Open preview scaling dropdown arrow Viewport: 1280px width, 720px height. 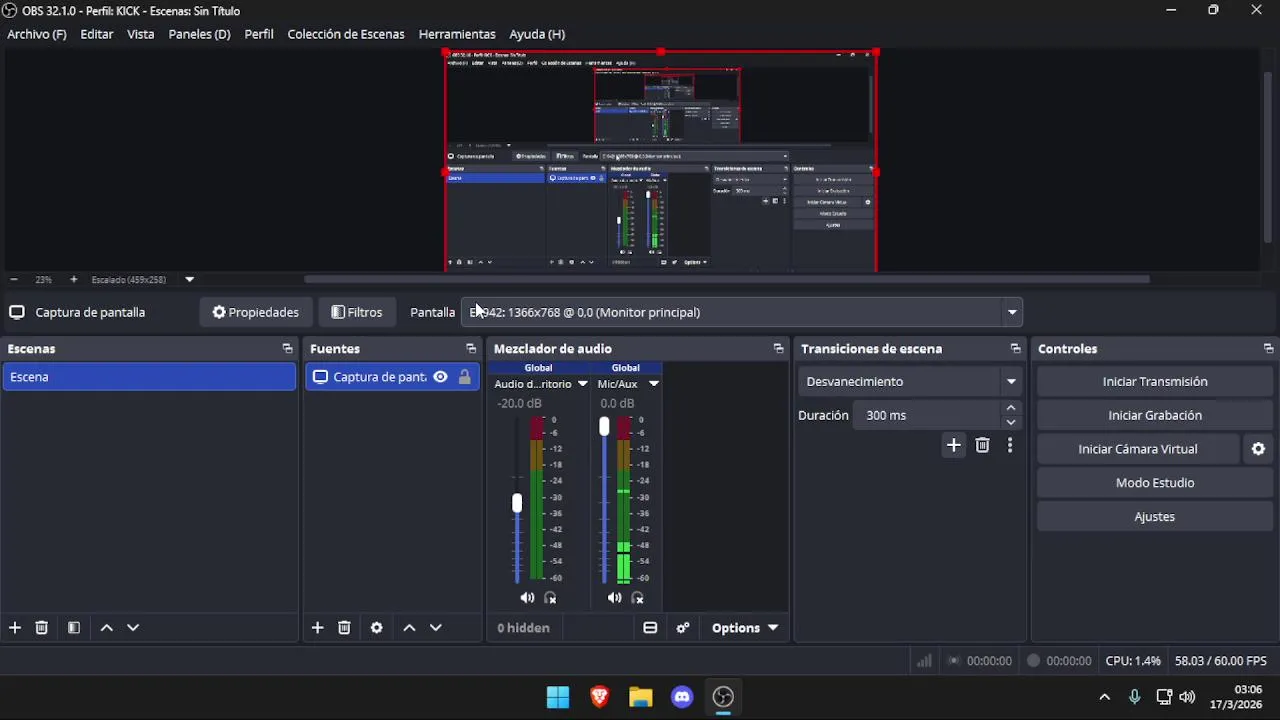[189, 280]
